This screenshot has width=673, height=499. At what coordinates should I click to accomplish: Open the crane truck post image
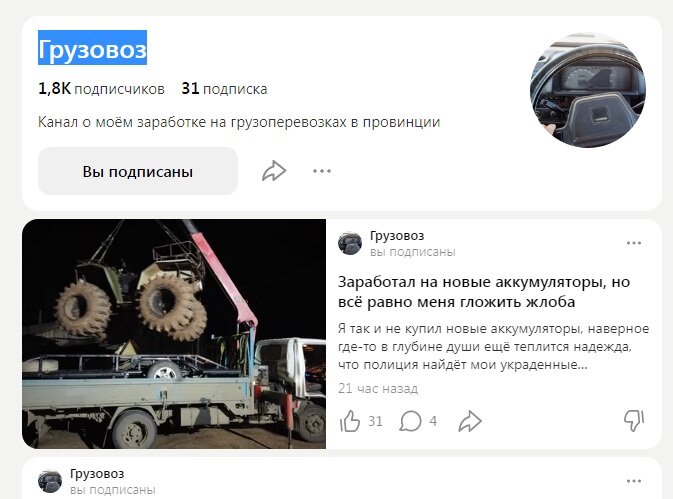(x=174, y=334)
